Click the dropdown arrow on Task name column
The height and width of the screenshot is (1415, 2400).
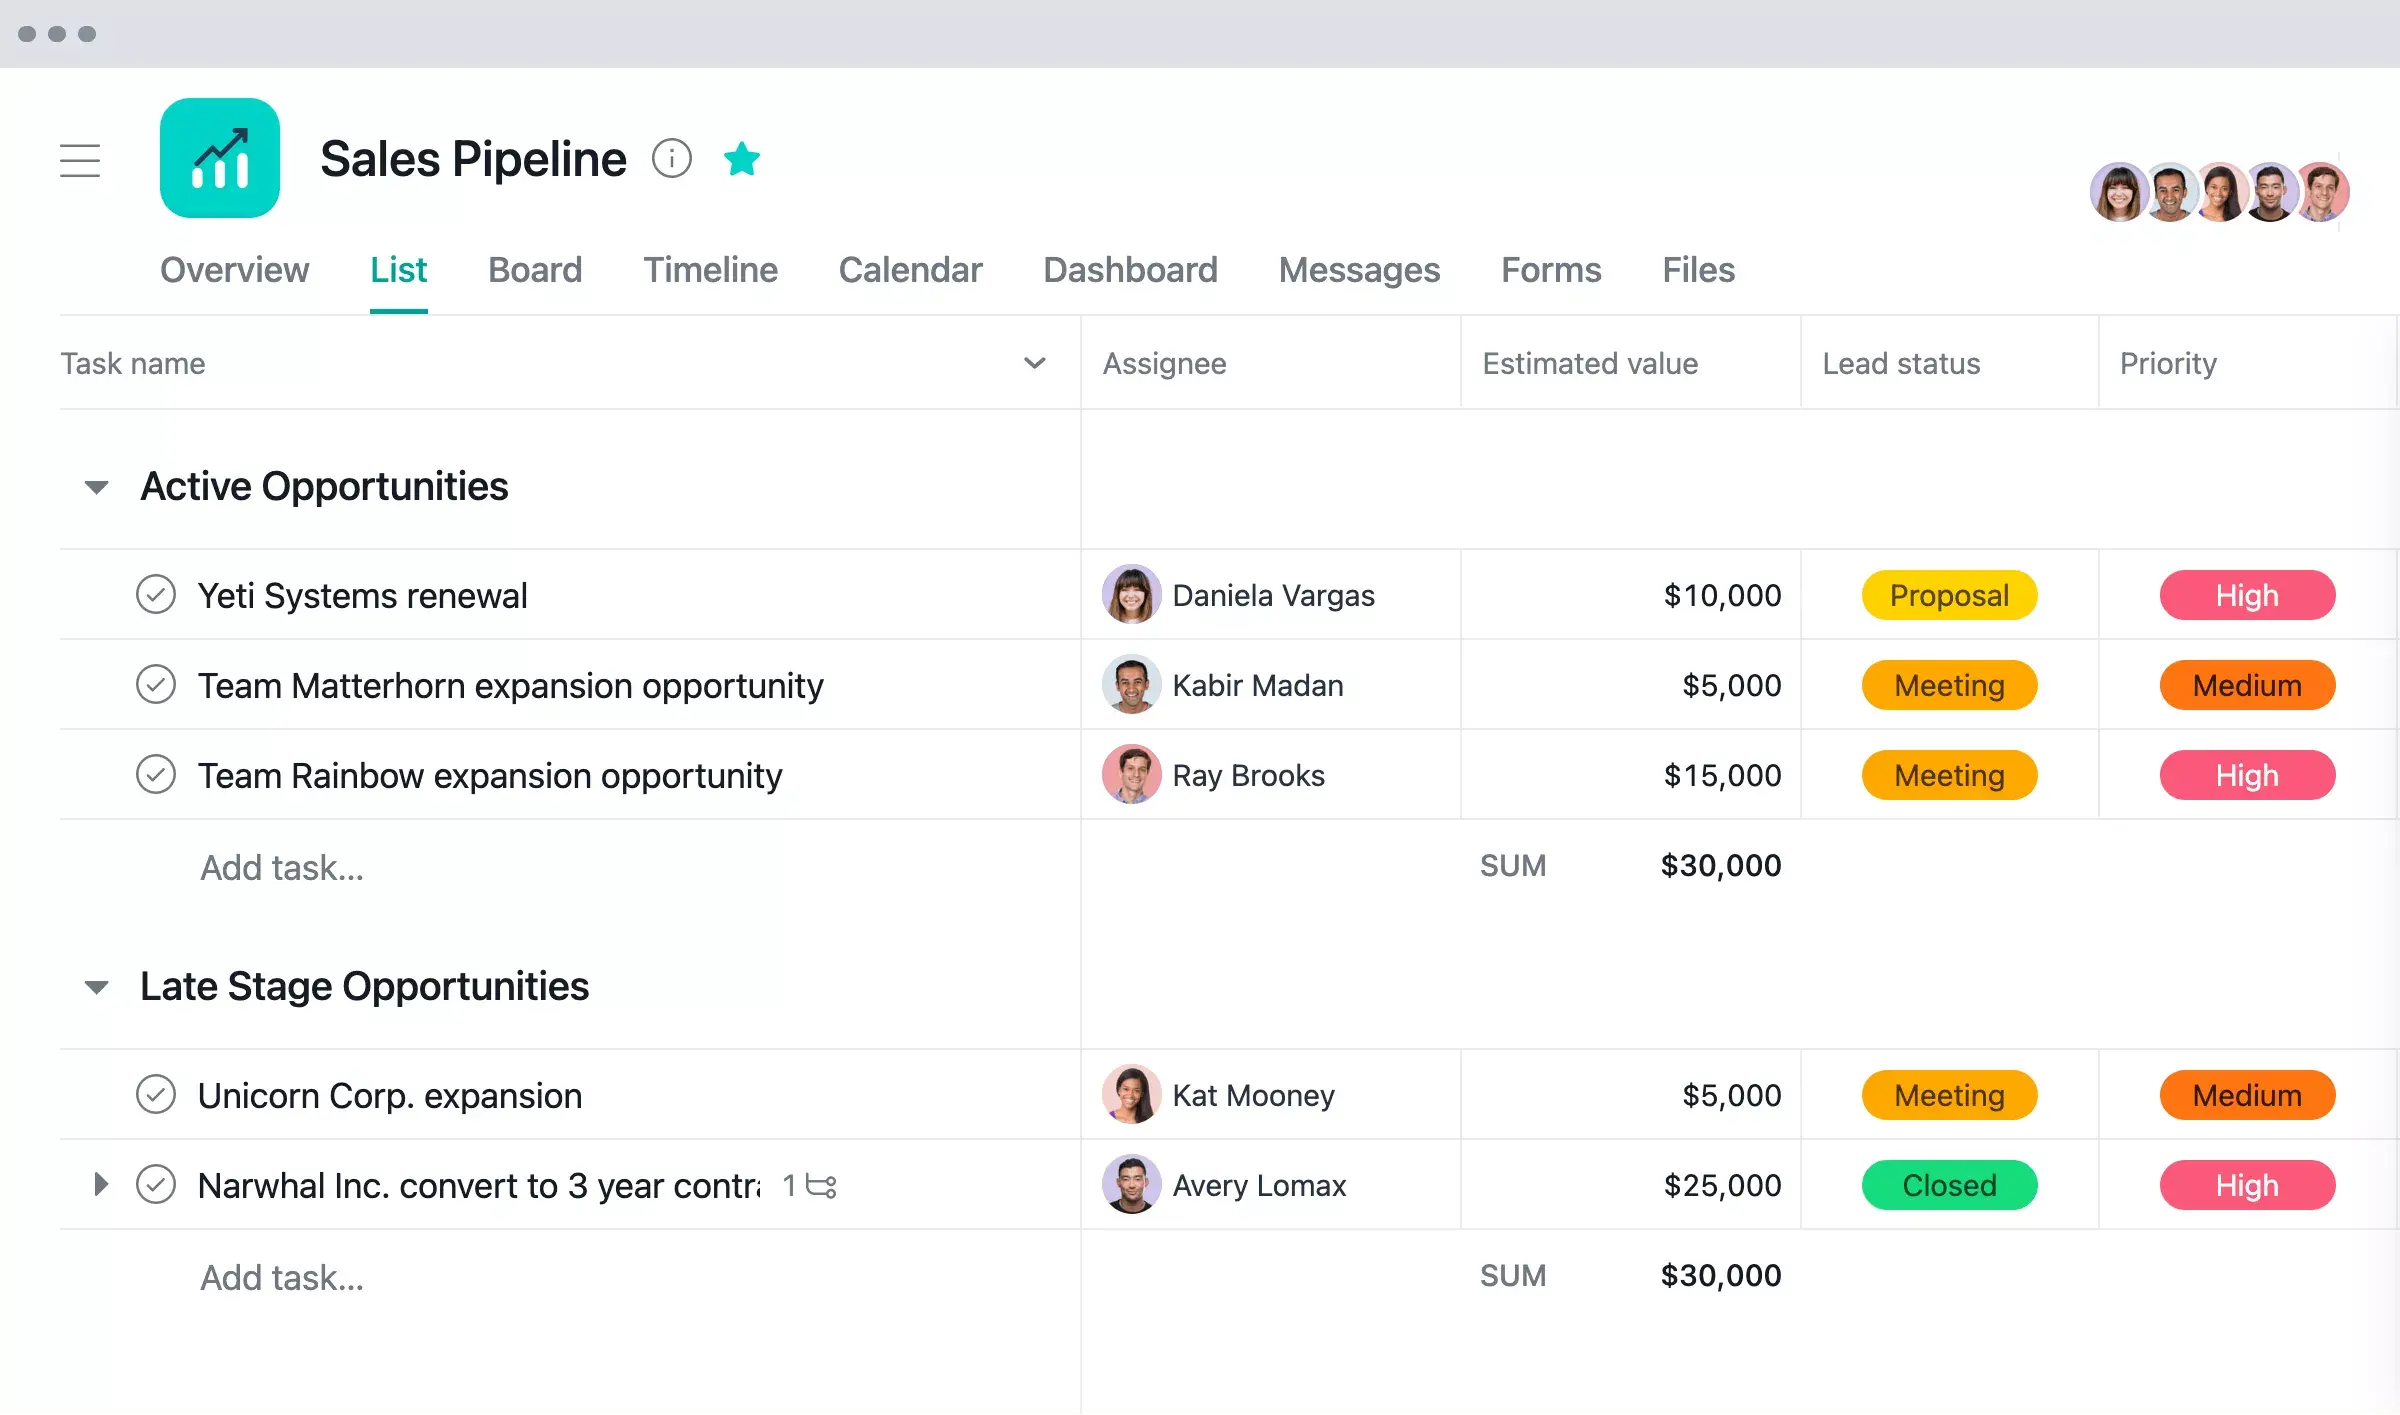click(1034, 364)
